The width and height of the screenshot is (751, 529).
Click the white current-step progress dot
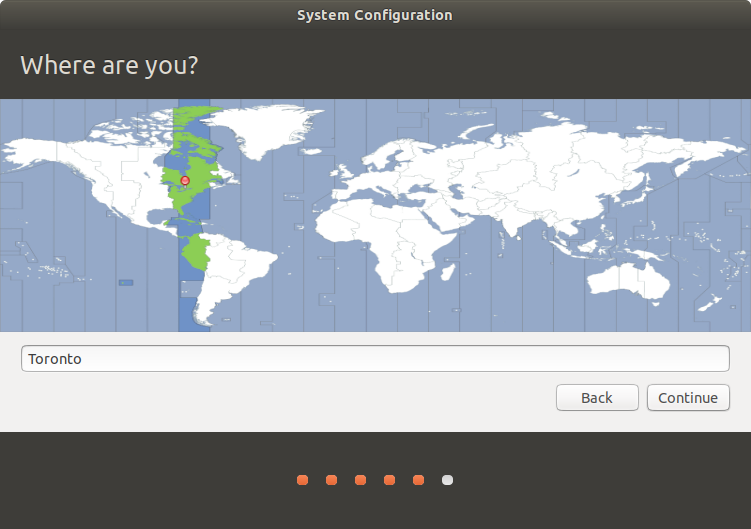tap(447, 480)
